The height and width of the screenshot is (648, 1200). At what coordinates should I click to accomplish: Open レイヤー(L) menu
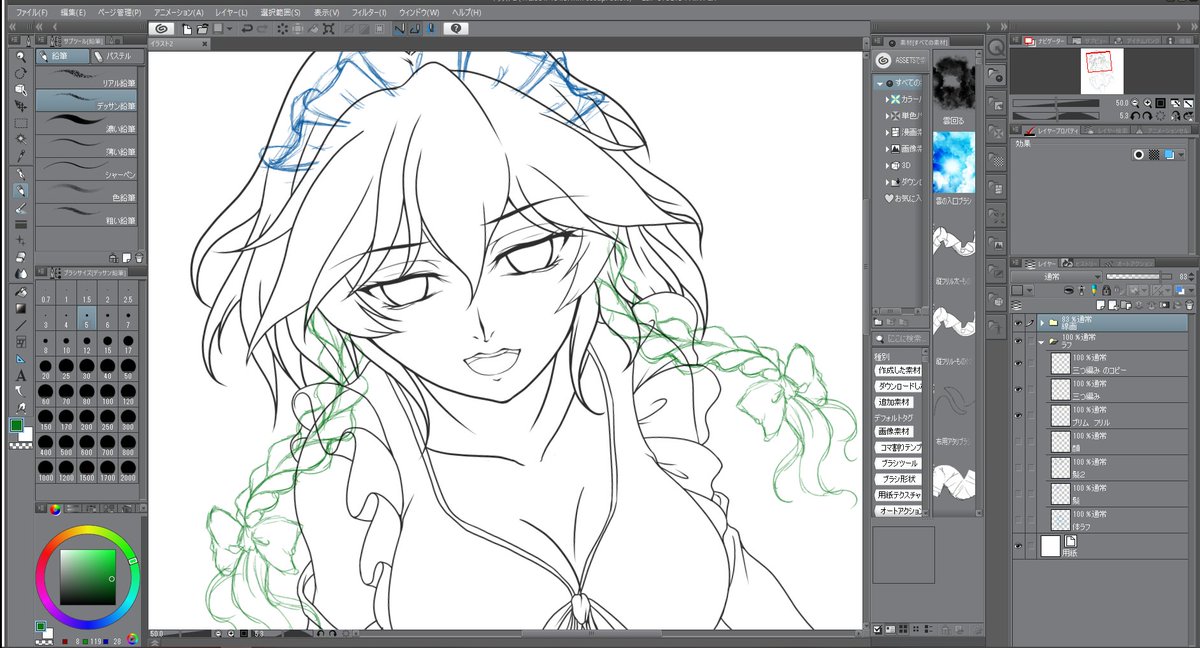pyautogui.click(x=229, y=12)
